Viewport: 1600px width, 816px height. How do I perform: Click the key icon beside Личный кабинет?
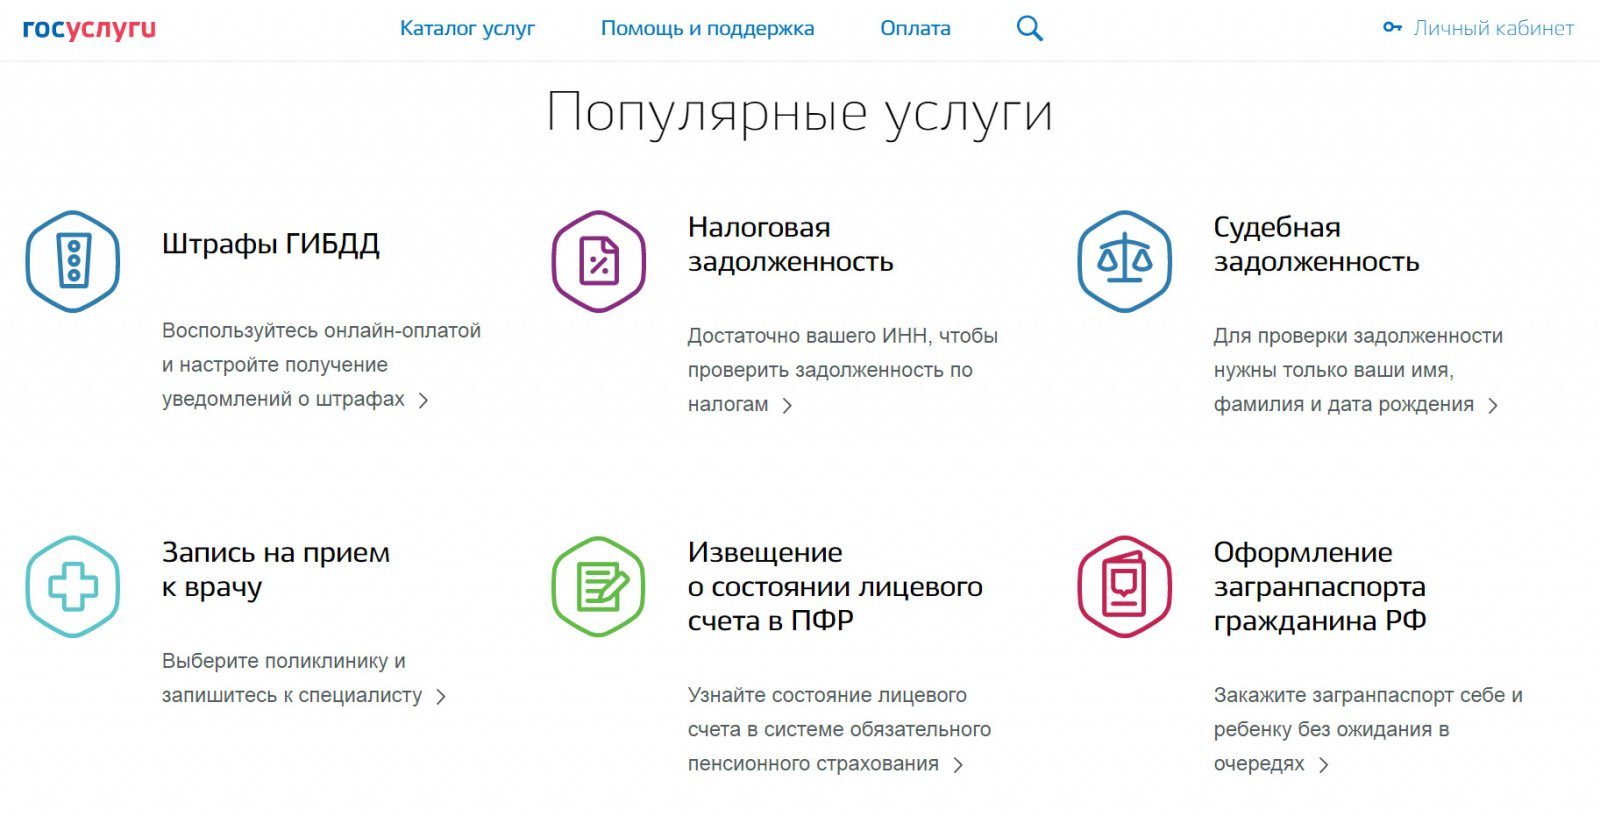(1392, 27)
